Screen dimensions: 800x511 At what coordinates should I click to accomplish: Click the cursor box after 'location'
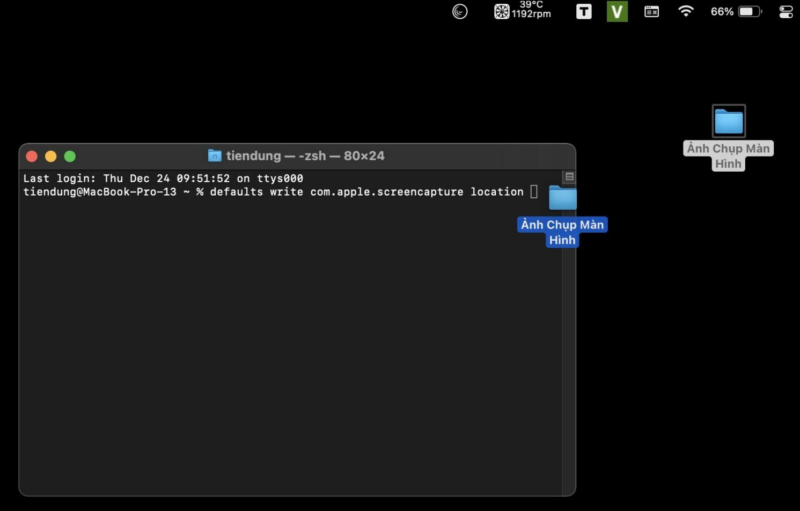[534, 191]
